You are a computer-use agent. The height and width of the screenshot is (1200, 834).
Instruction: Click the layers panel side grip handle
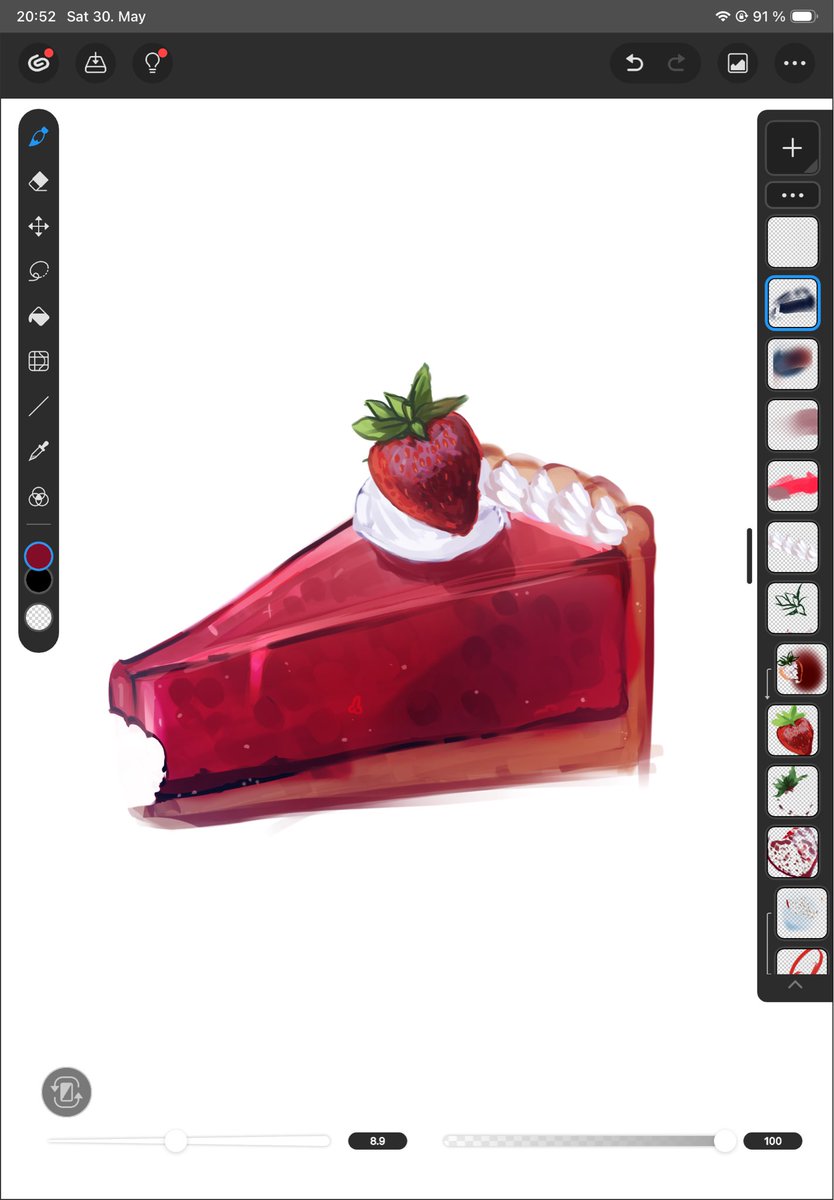(x=749, y=555)
